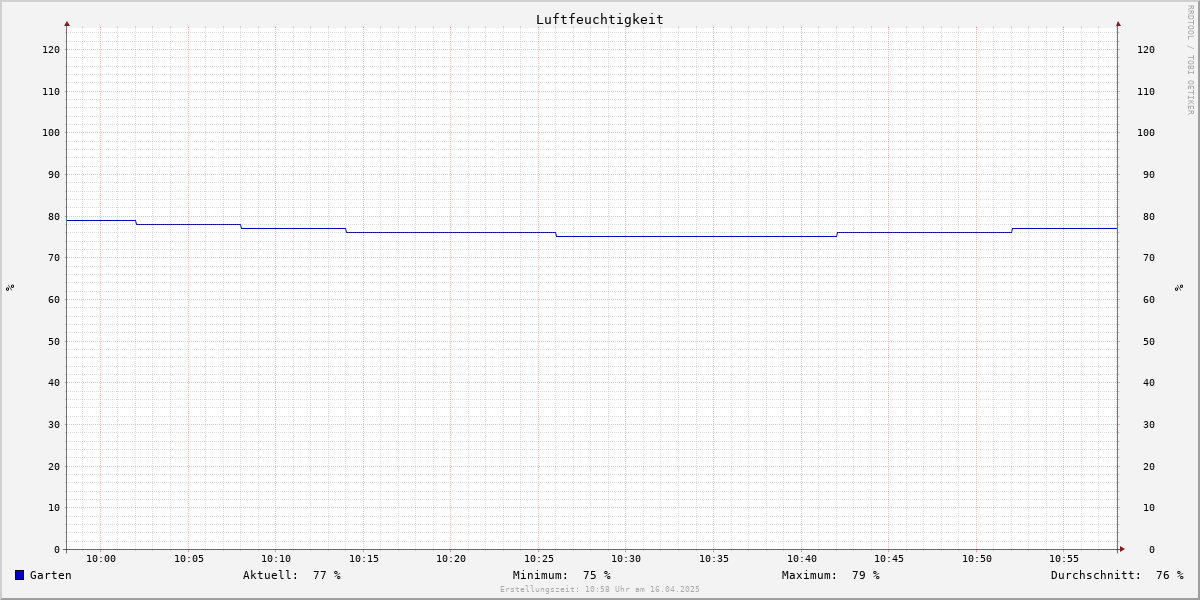Click the 0 label on the left y-axis
This screenshot has width=1200, height=600.
[x=57, y=549]
